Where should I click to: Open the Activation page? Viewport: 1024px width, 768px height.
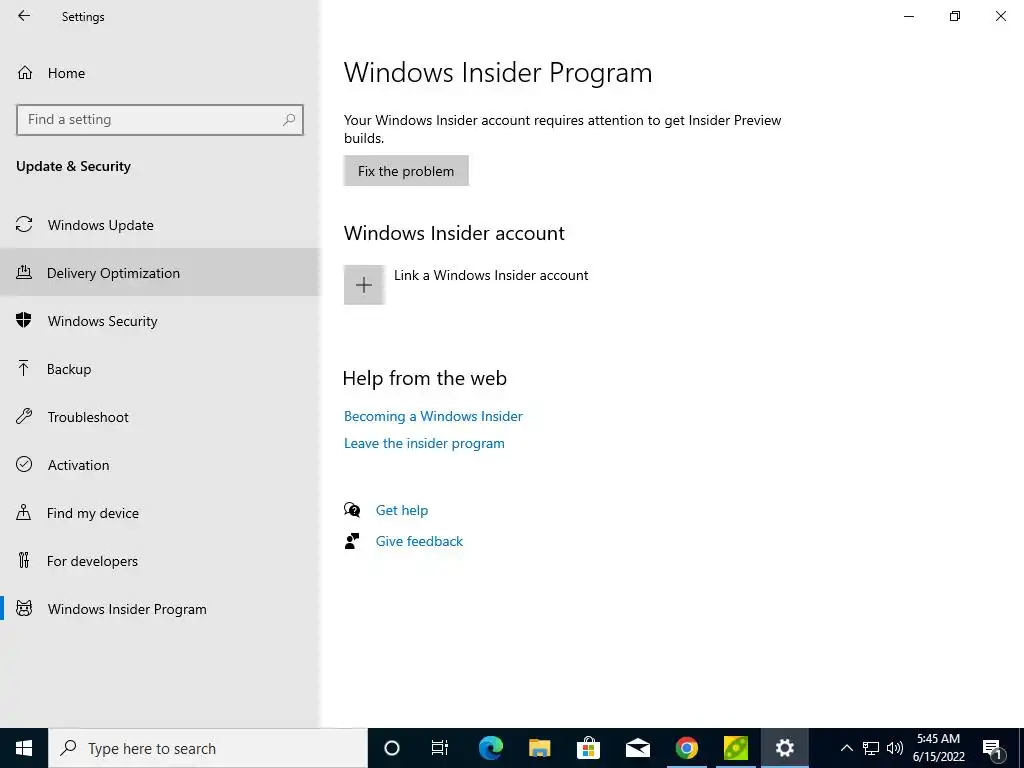click(160, 465)
